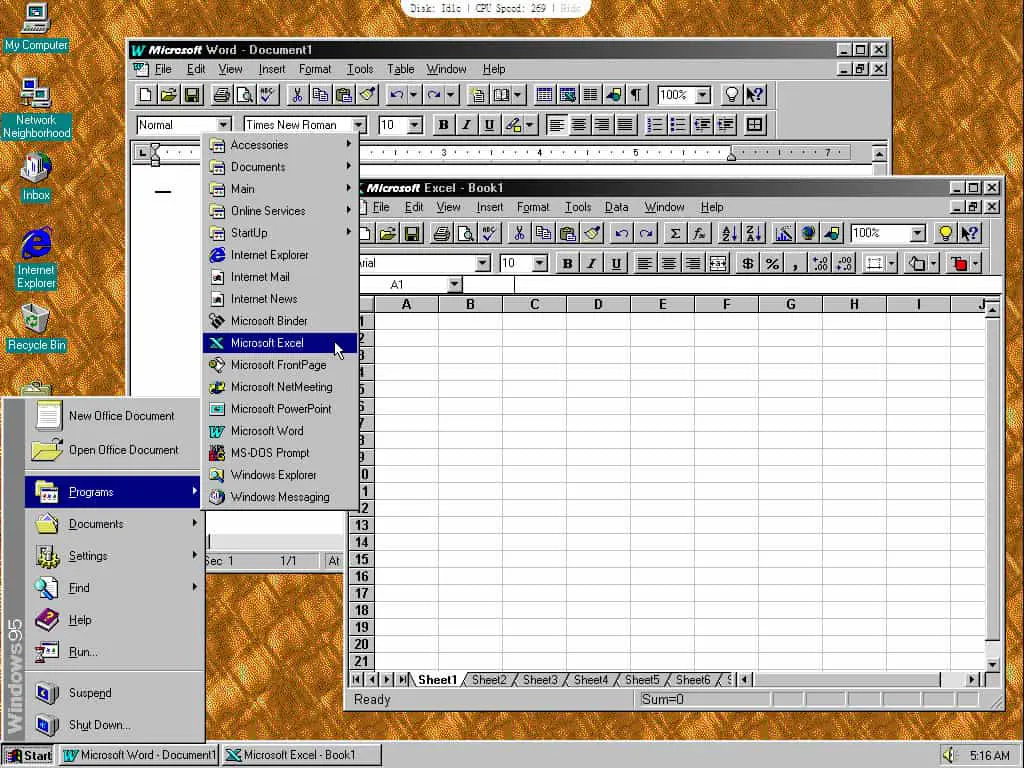Expand Excel's Name Box dropdown arrow
The image size is (1024, 768).
455,284
